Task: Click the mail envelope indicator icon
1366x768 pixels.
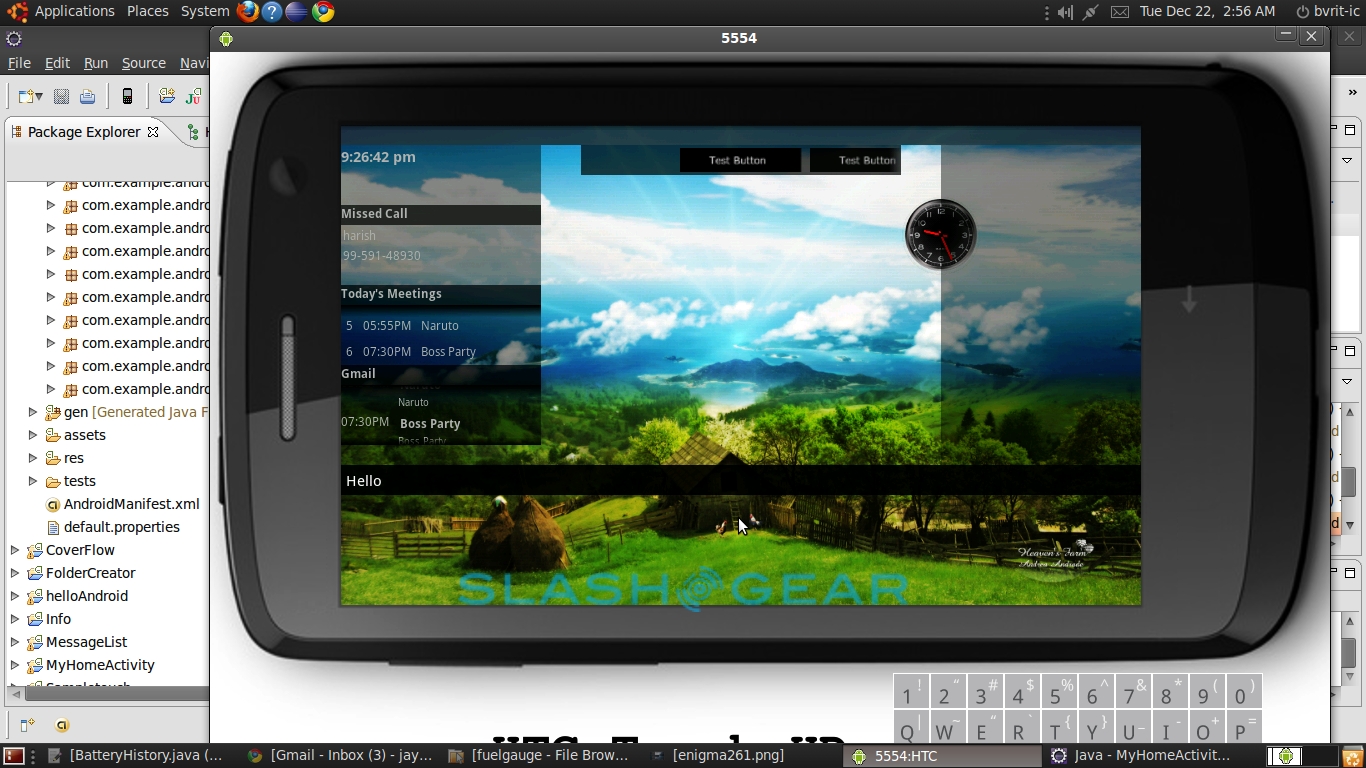Action: [x=1120, y=12]
